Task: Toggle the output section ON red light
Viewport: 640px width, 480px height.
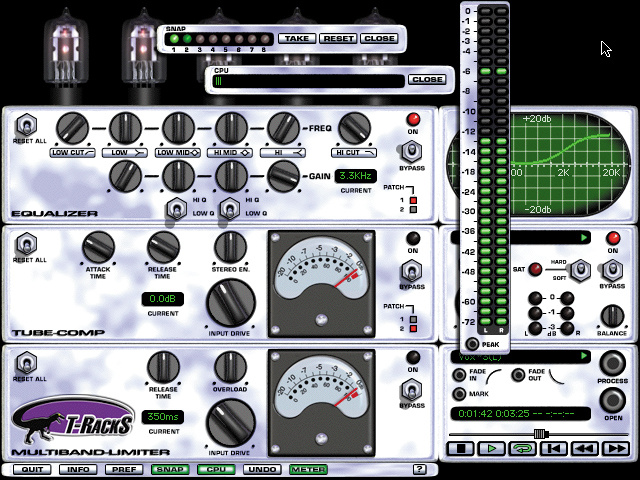Action: tap(613, 238)
